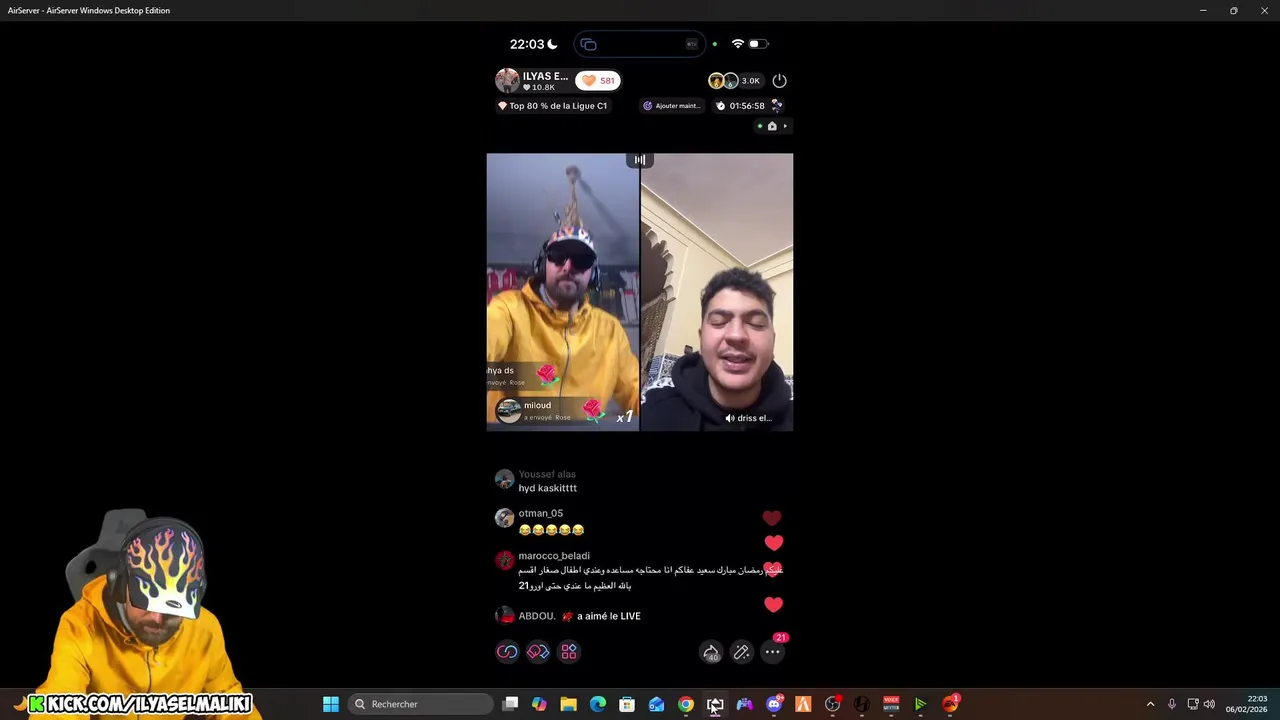Click the microphone tray icon
Screen dimensions: 1280x720
click(x=1172, y=704)
